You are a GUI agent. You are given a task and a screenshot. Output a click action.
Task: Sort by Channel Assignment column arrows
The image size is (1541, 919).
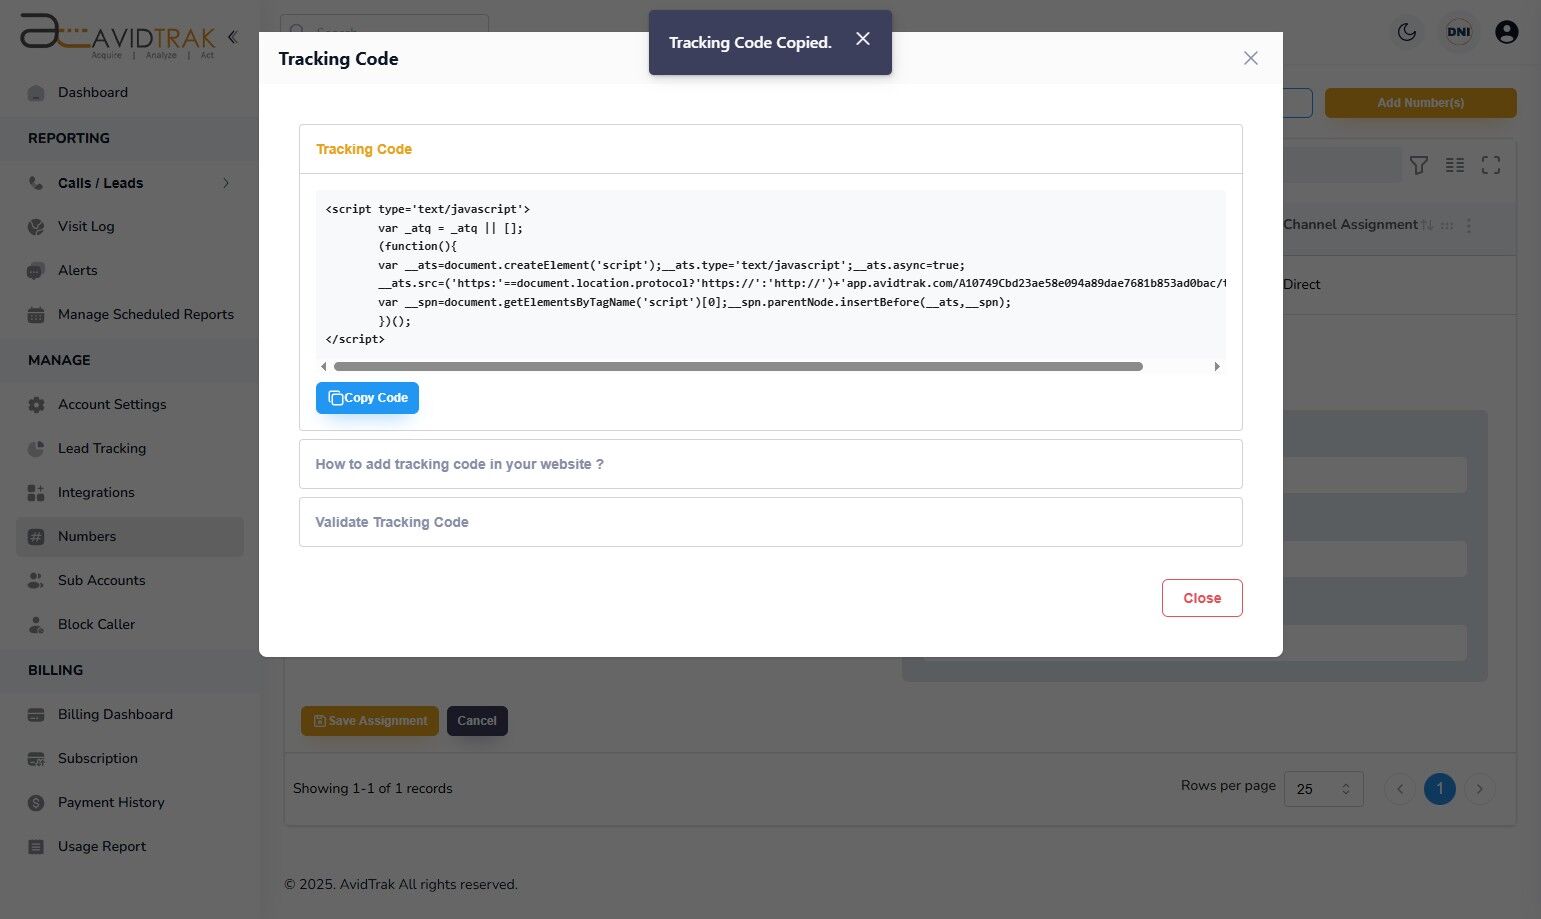1427,226
